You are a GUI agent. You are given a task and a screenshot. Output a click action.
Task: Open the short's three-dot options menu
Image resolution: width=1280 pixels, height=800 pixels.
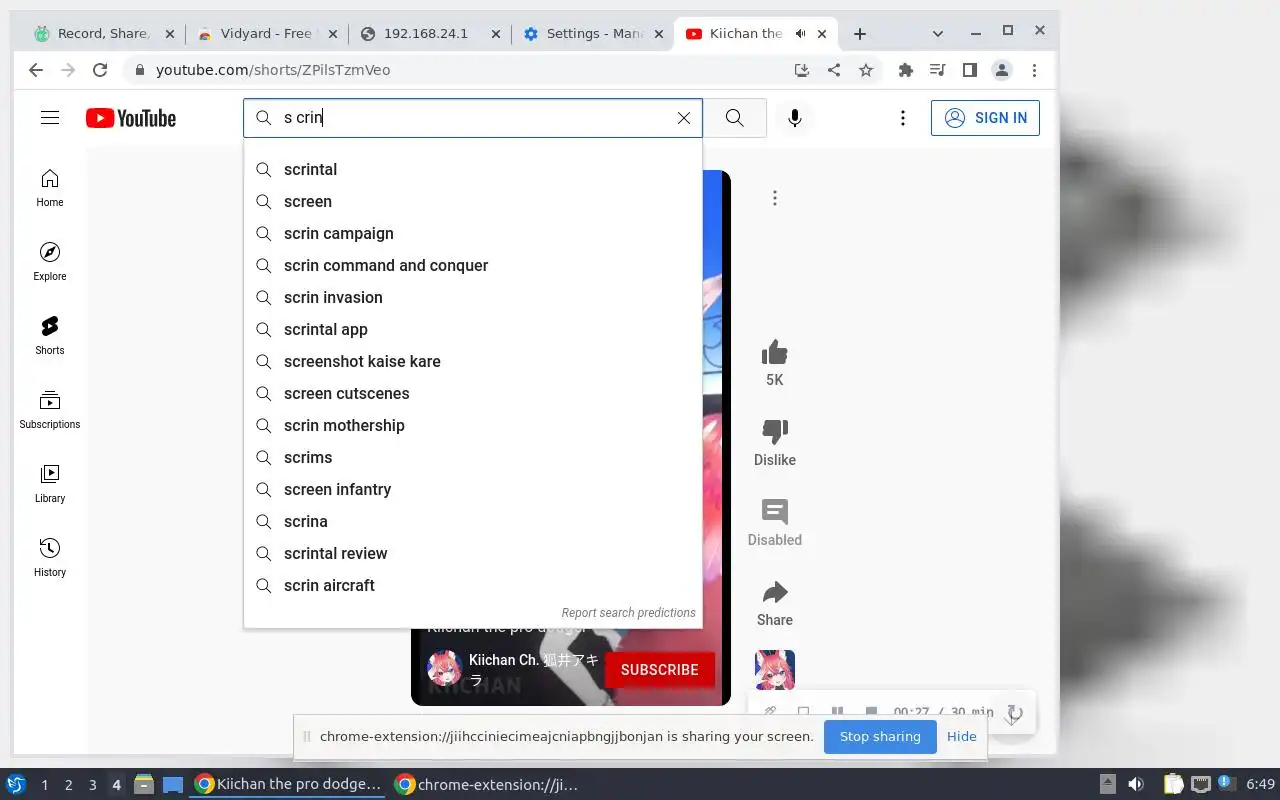click(775, 198)
